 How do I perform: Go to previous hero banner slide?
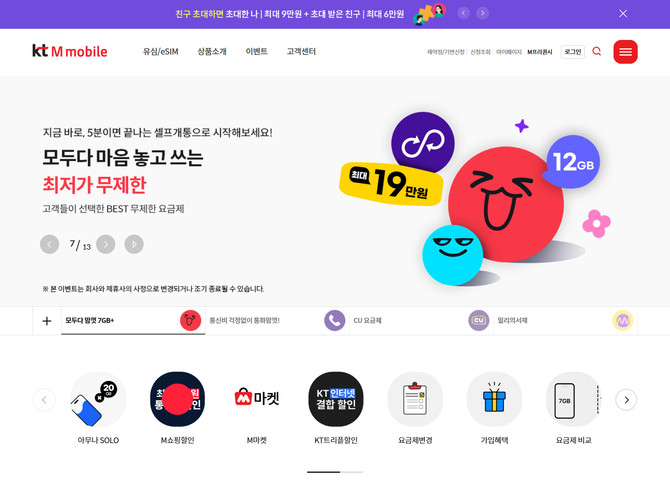point(50,244)
